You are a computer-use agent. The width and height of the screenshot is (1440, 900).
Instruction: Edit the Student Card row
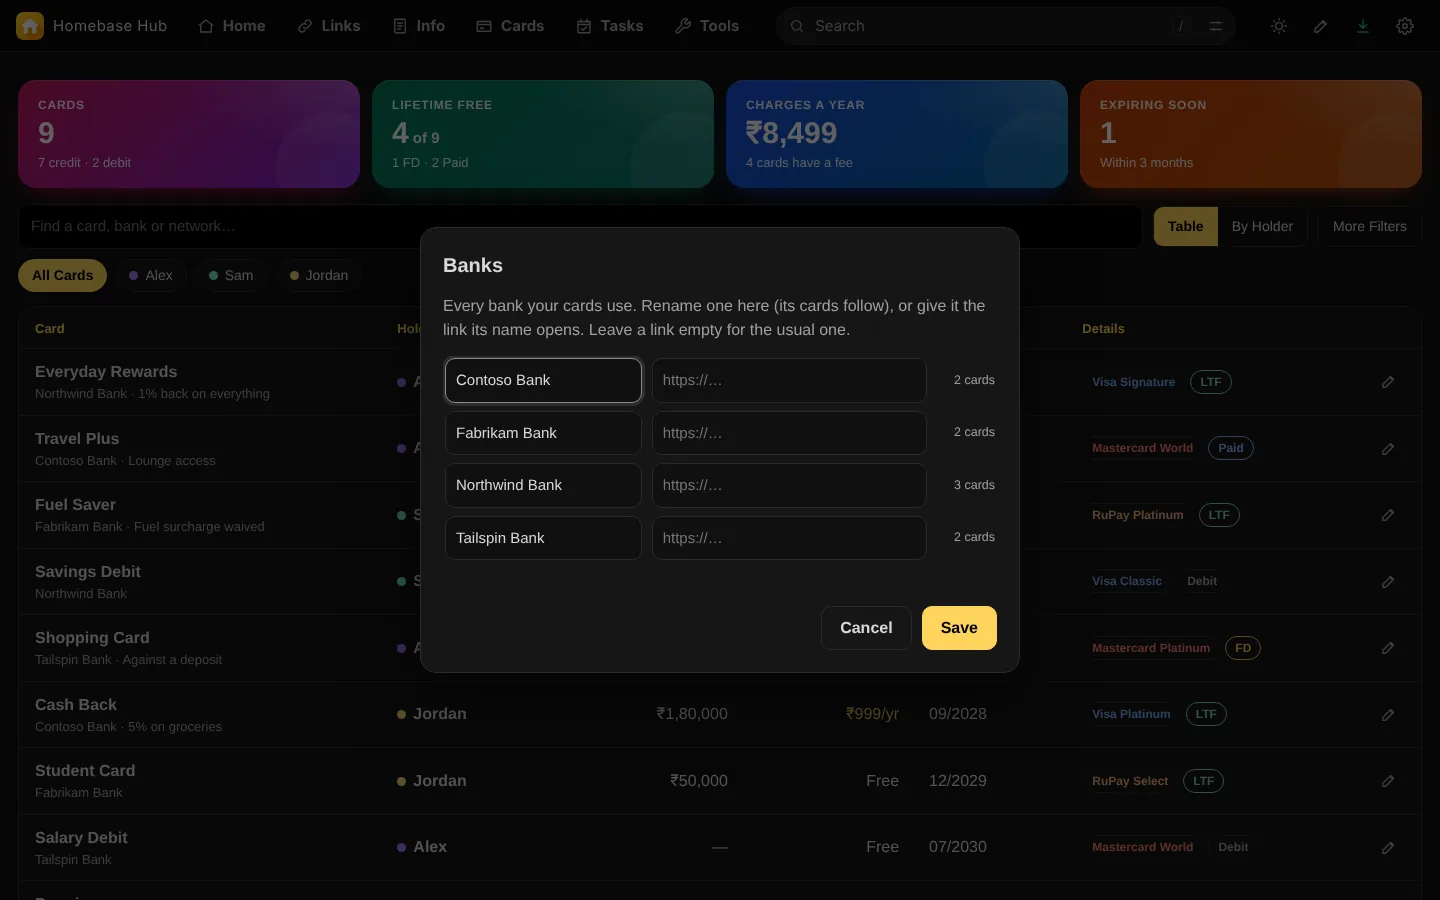1388,781
